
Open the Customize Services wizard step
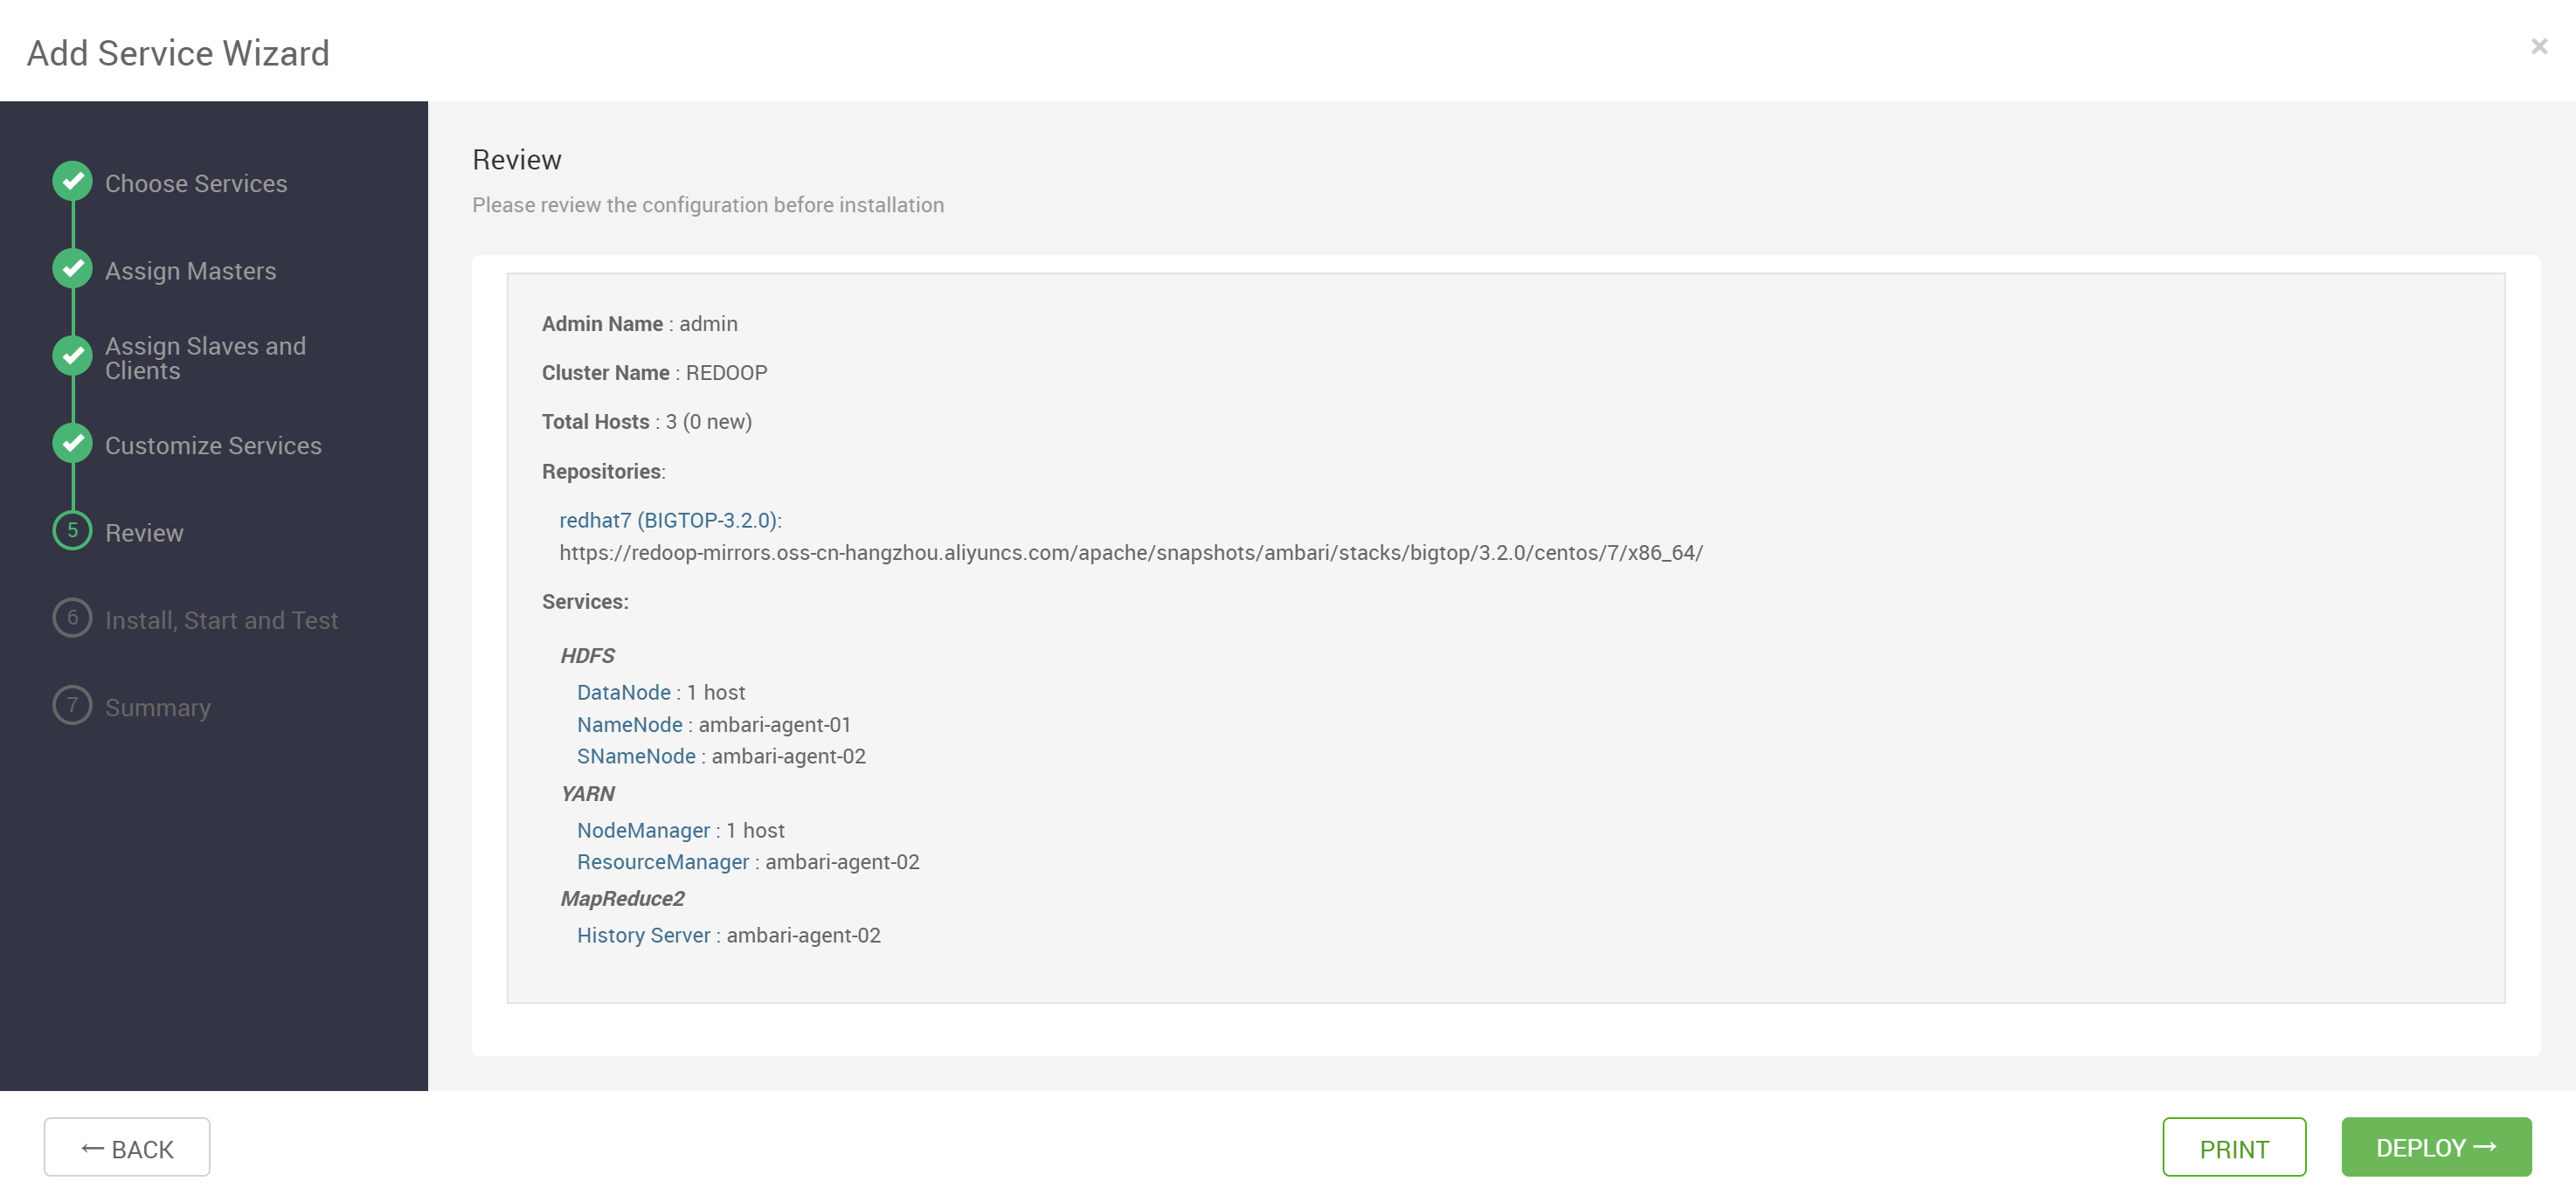213,446
